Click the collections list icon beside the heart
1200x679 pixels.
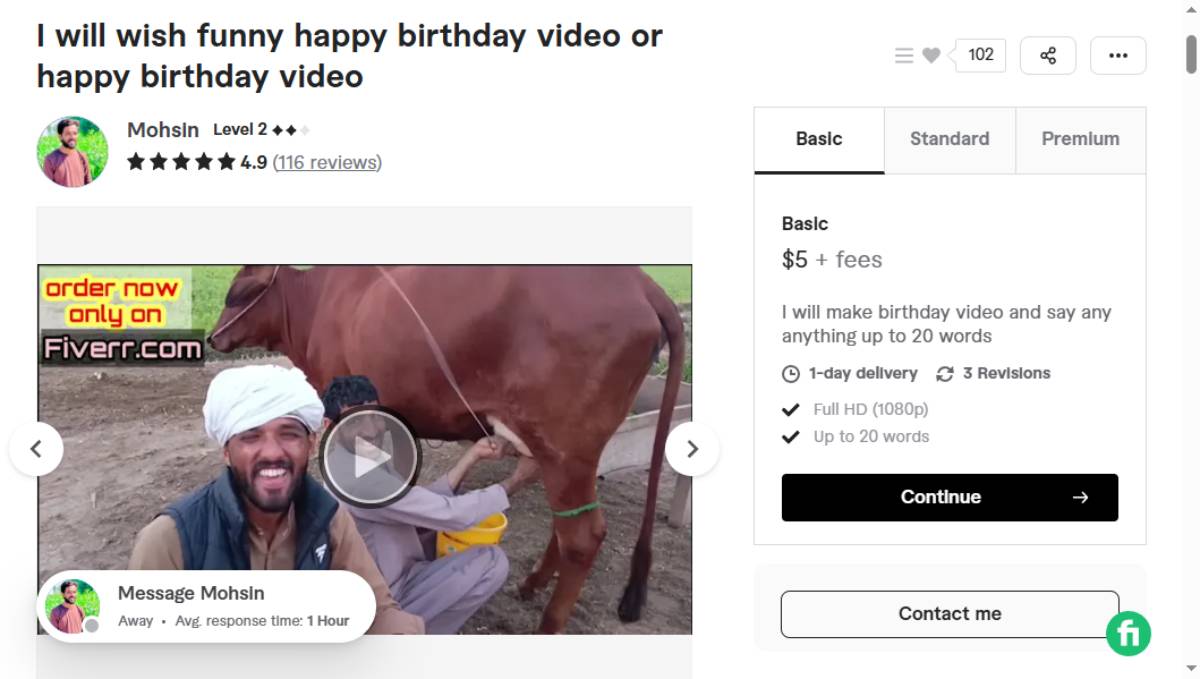(903, 55)
